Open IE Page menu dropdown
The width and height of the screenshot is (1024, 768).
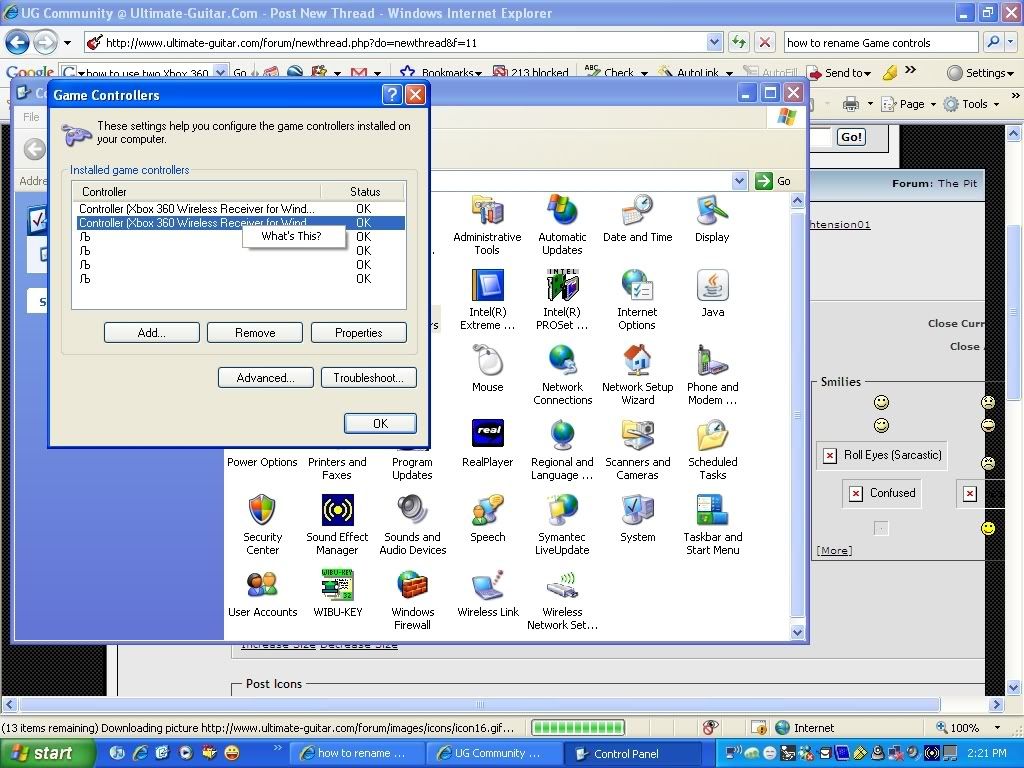click(910, 104)
